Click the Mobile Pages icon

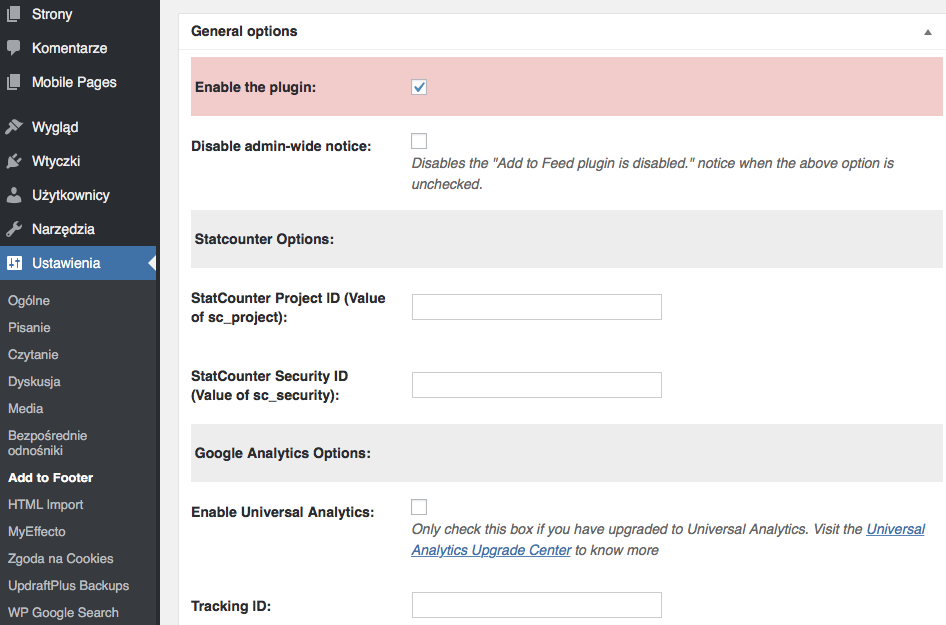pos(13,82)
